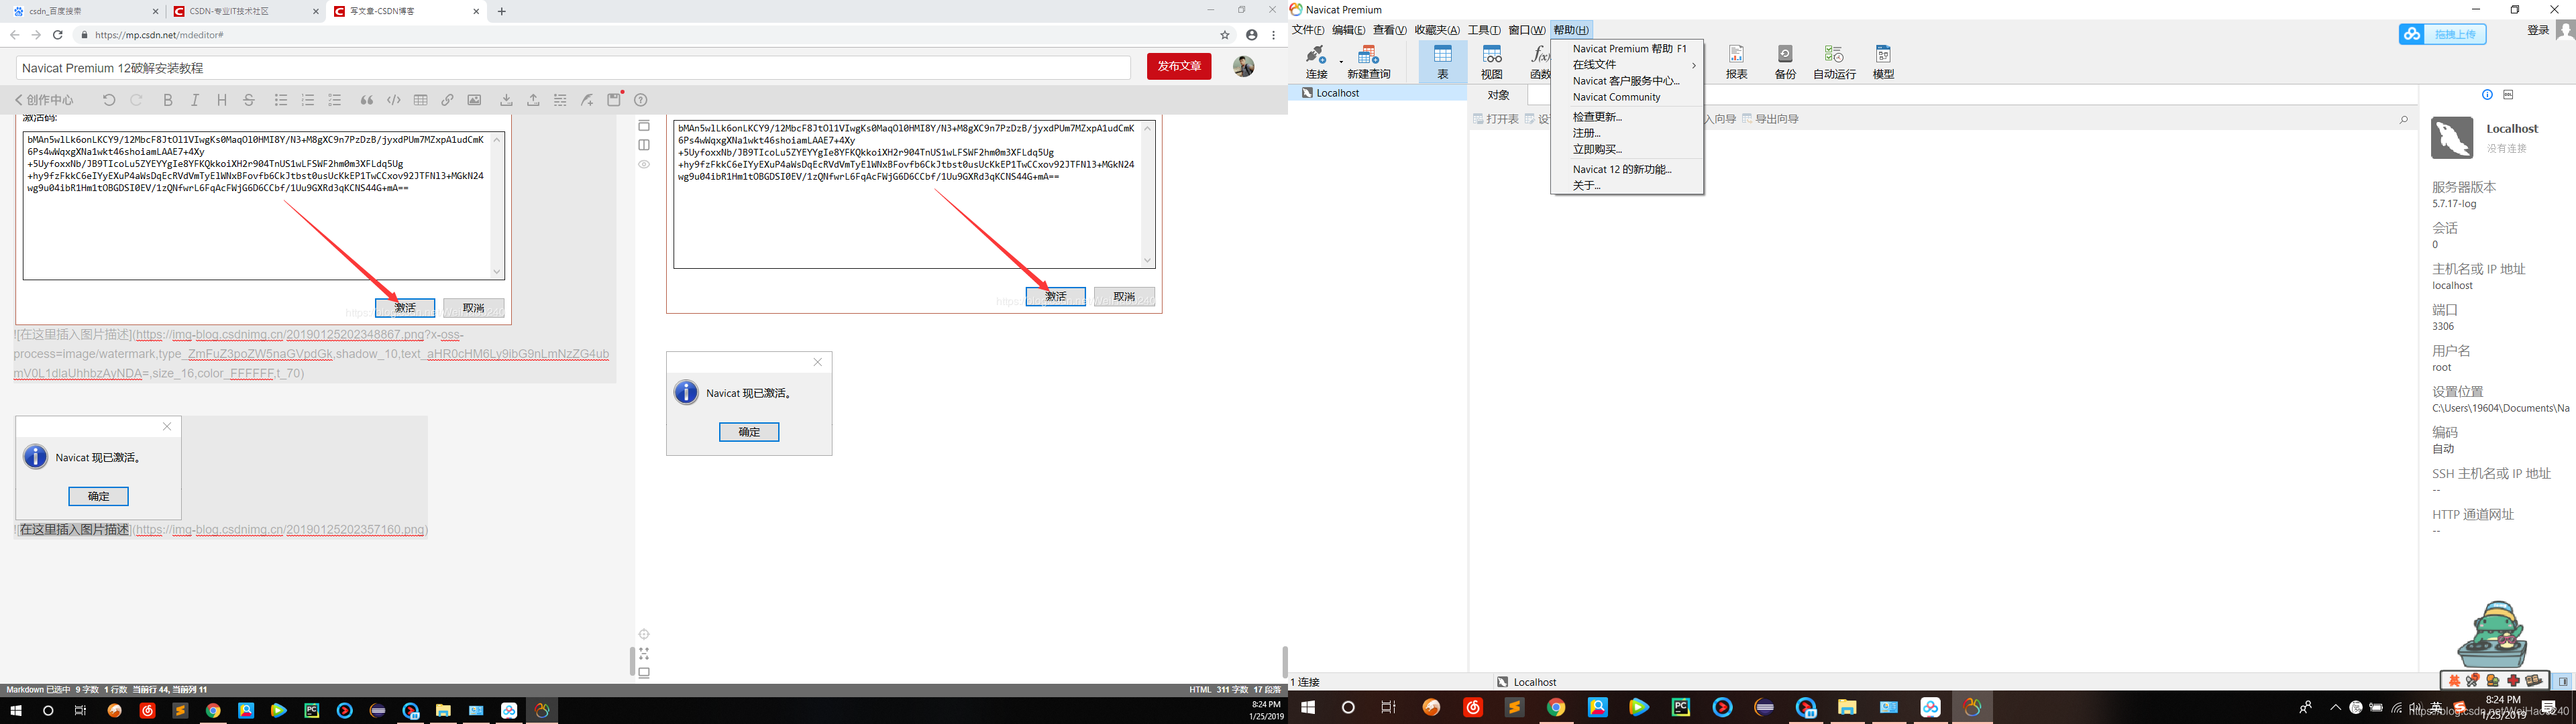Viewport: 2576px width, 724px height.
Task: Switch to the CSDN-专业IT技术社区 browser tab
Action: pos(247,11)
